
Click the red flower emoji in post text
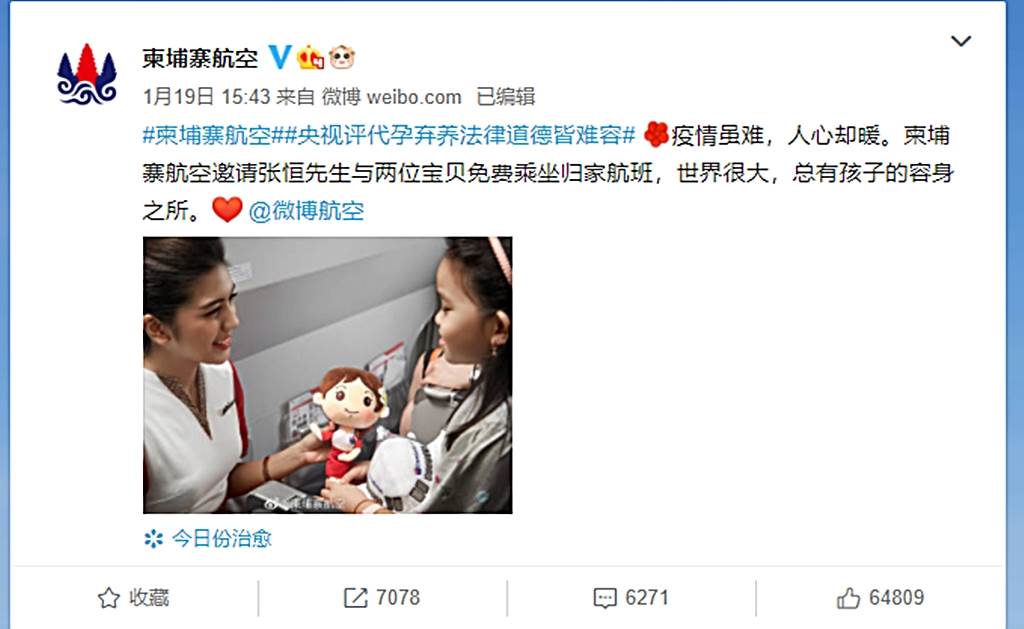656,135
